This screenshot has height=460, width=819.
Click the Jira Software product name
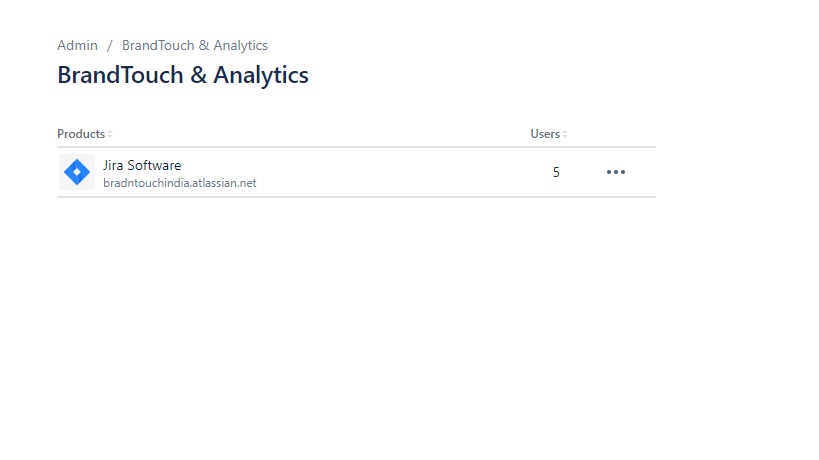(x=142, y=165)
